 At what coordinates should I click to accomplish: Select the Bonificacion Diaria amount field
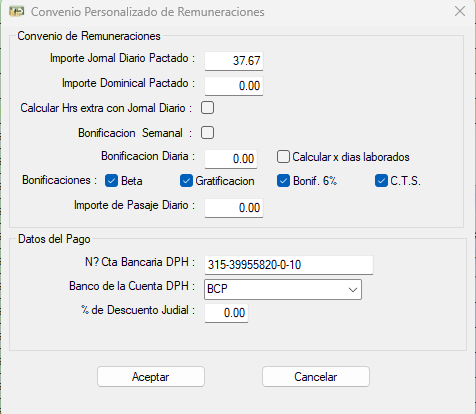[x=231, y=159]
